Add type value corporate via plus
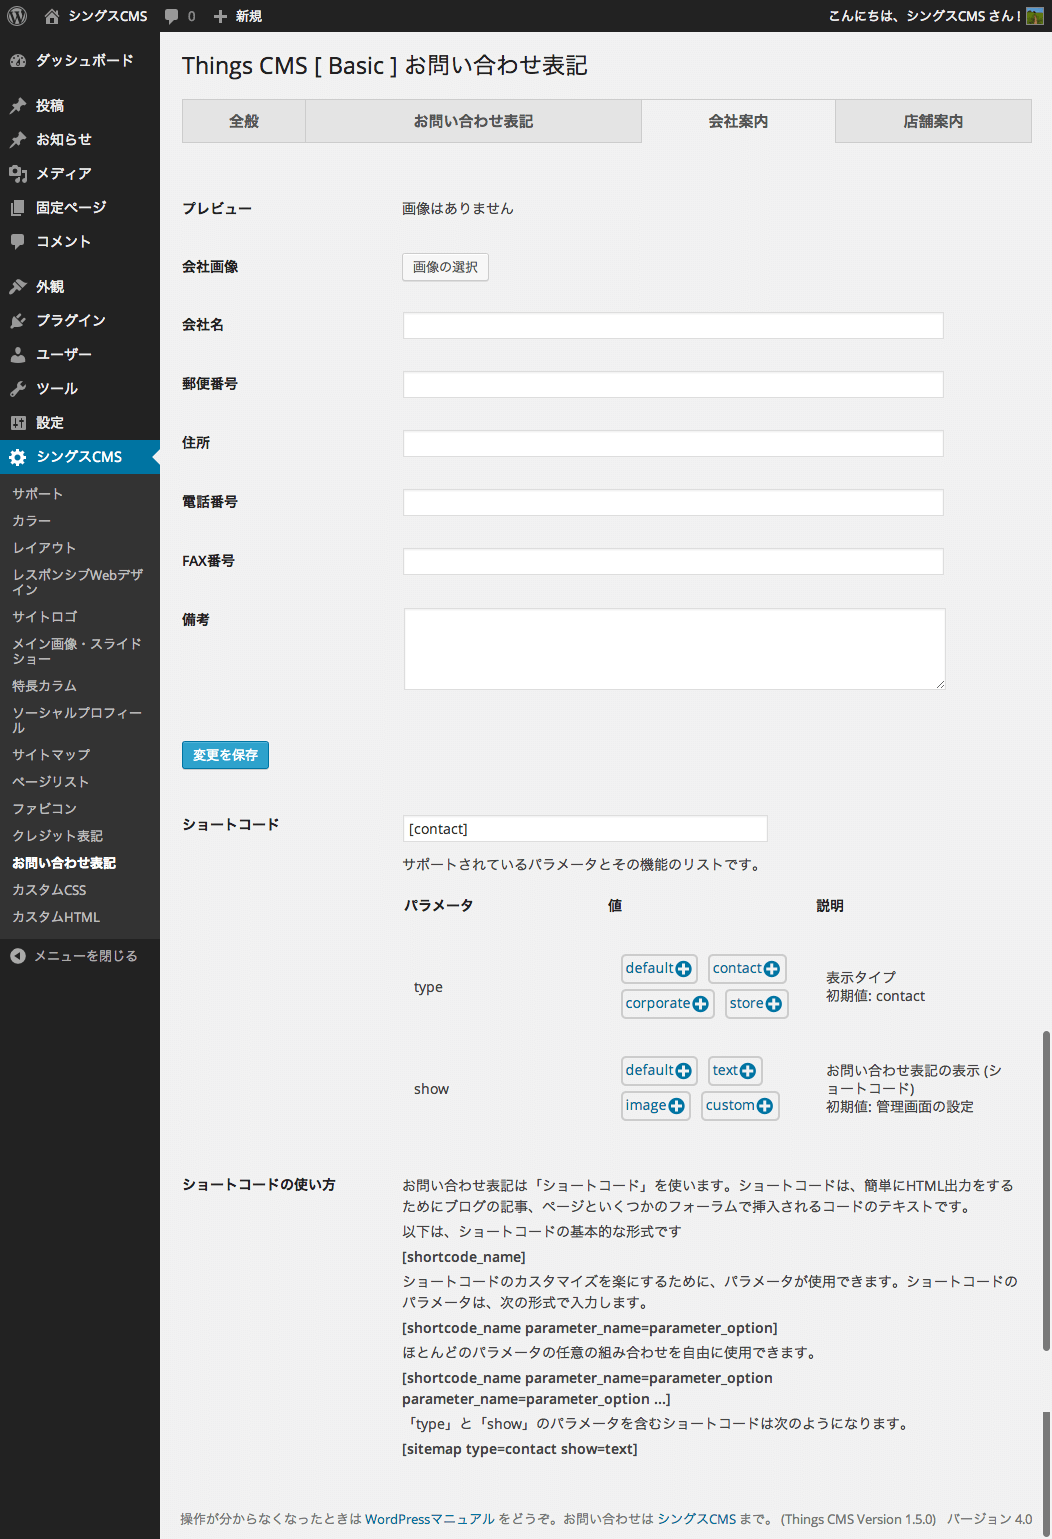Viewport: 1052px width, 1539px height. [x=701, y=1004]
